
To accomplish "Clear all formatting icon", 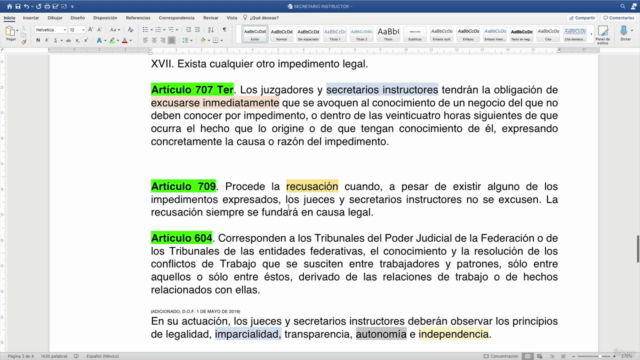I will [x=130, y=30].
